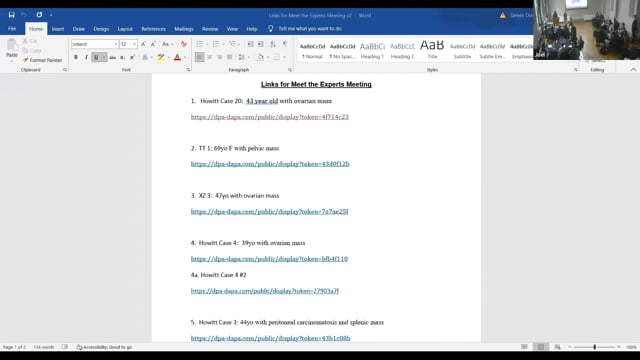Clear all formatting from selection
Image resolution: width=640 pixels, height=360 pixels.
pos(184,44)
